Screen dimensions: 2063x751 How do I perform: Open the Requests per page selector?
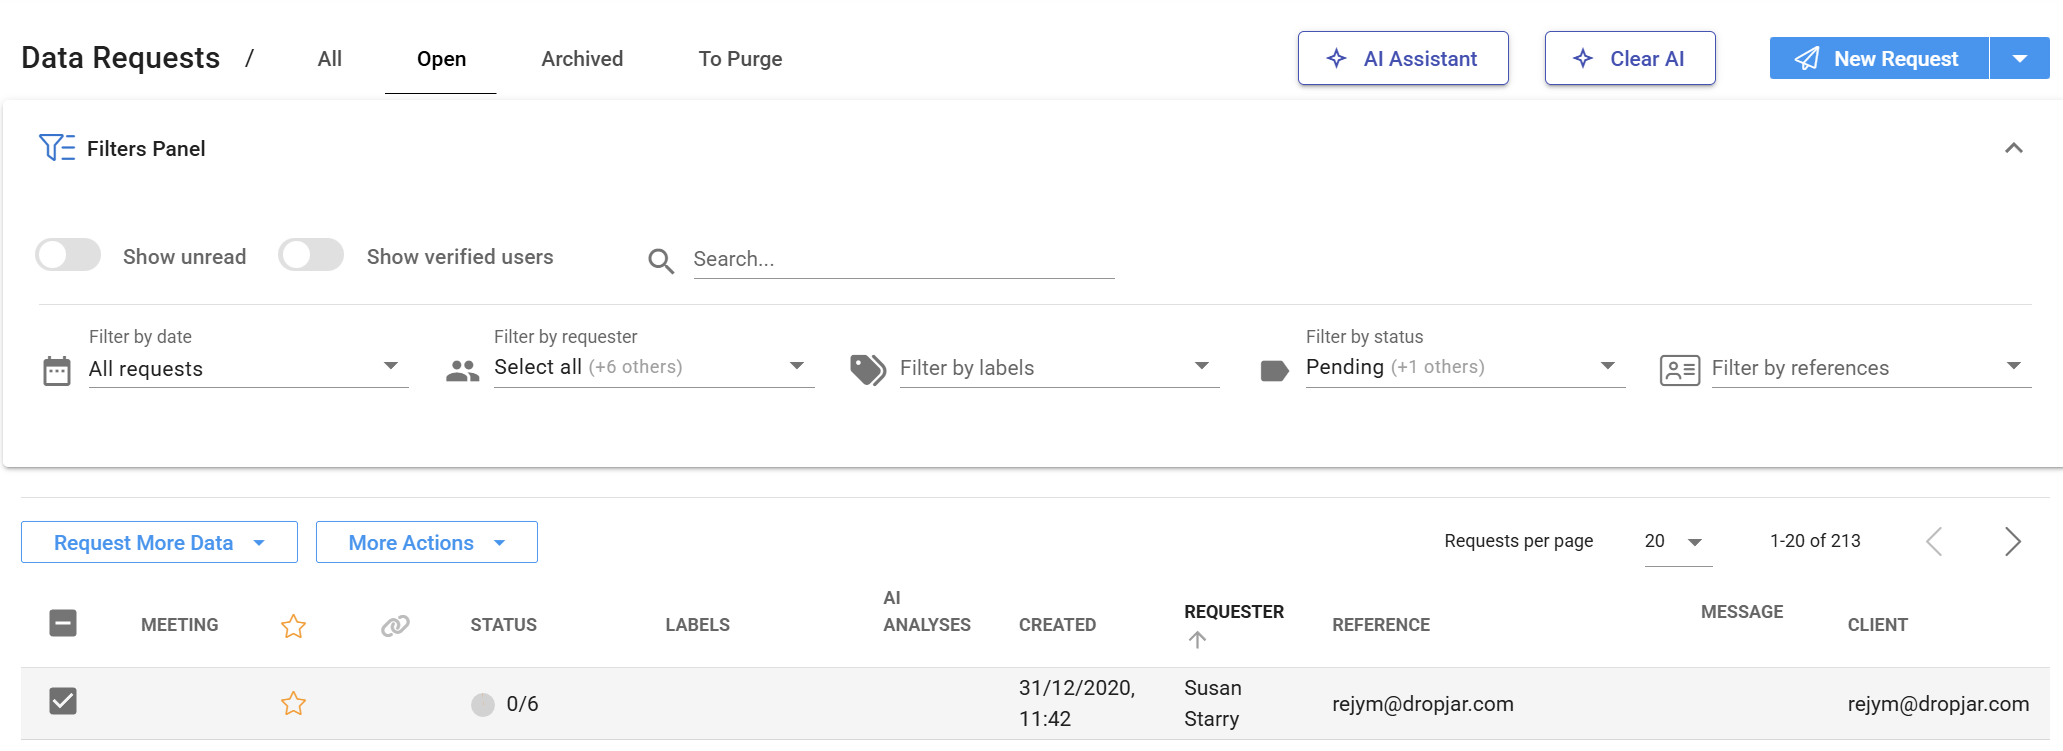click(x=1677, y=542)
